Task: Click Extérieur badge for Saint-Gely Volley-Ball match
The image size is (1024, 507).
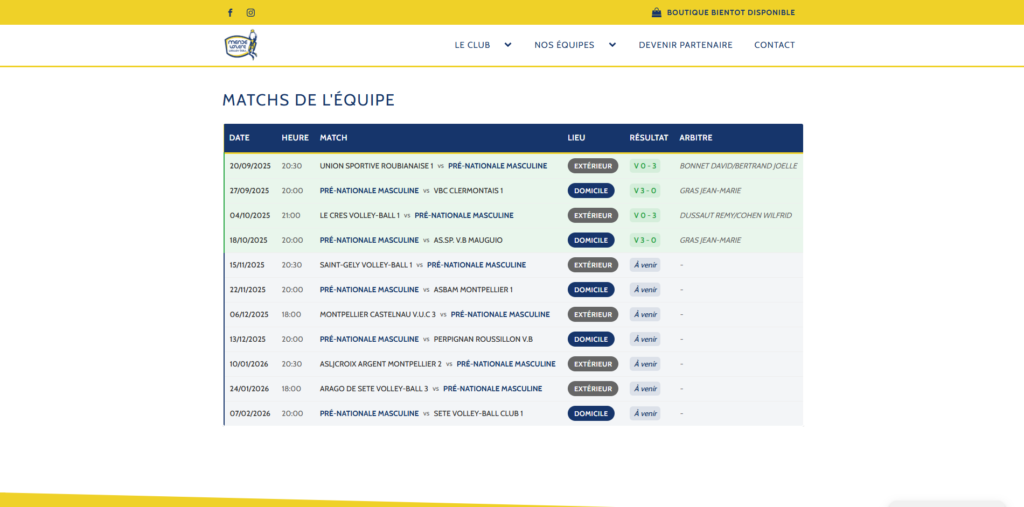Action: (593, 265)
